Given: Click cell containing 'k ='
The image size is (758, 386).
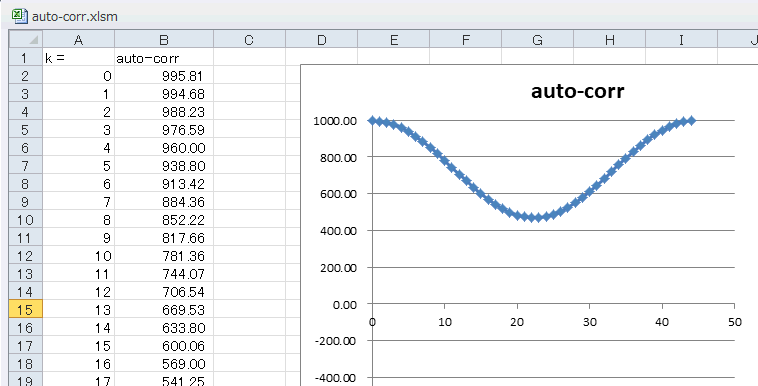Looking at the screenshot, I should tap(78, 58).
